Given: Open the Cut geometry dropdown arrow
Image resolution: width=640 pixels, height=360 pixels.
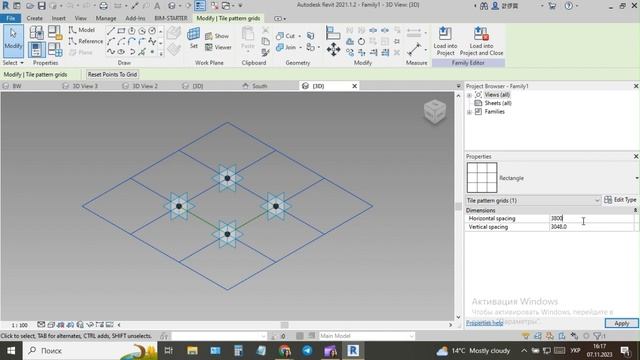Looking at the screenshot, I should [x=299, y=36].
